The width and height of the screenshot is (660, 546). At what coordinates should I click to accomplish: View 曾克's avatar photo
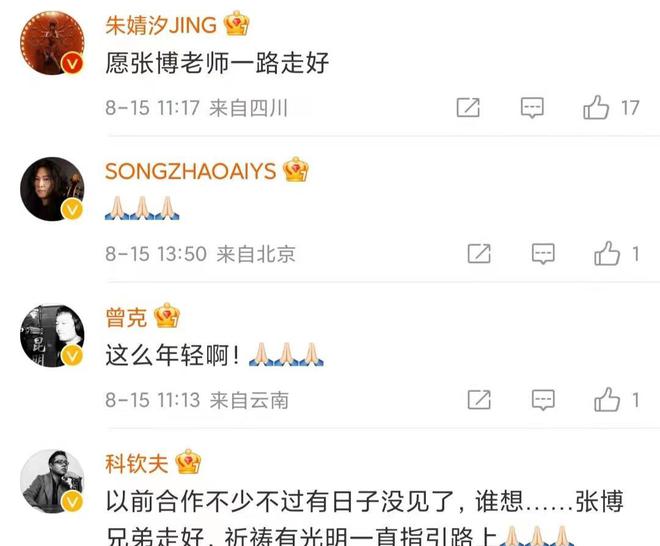(52, 336)
